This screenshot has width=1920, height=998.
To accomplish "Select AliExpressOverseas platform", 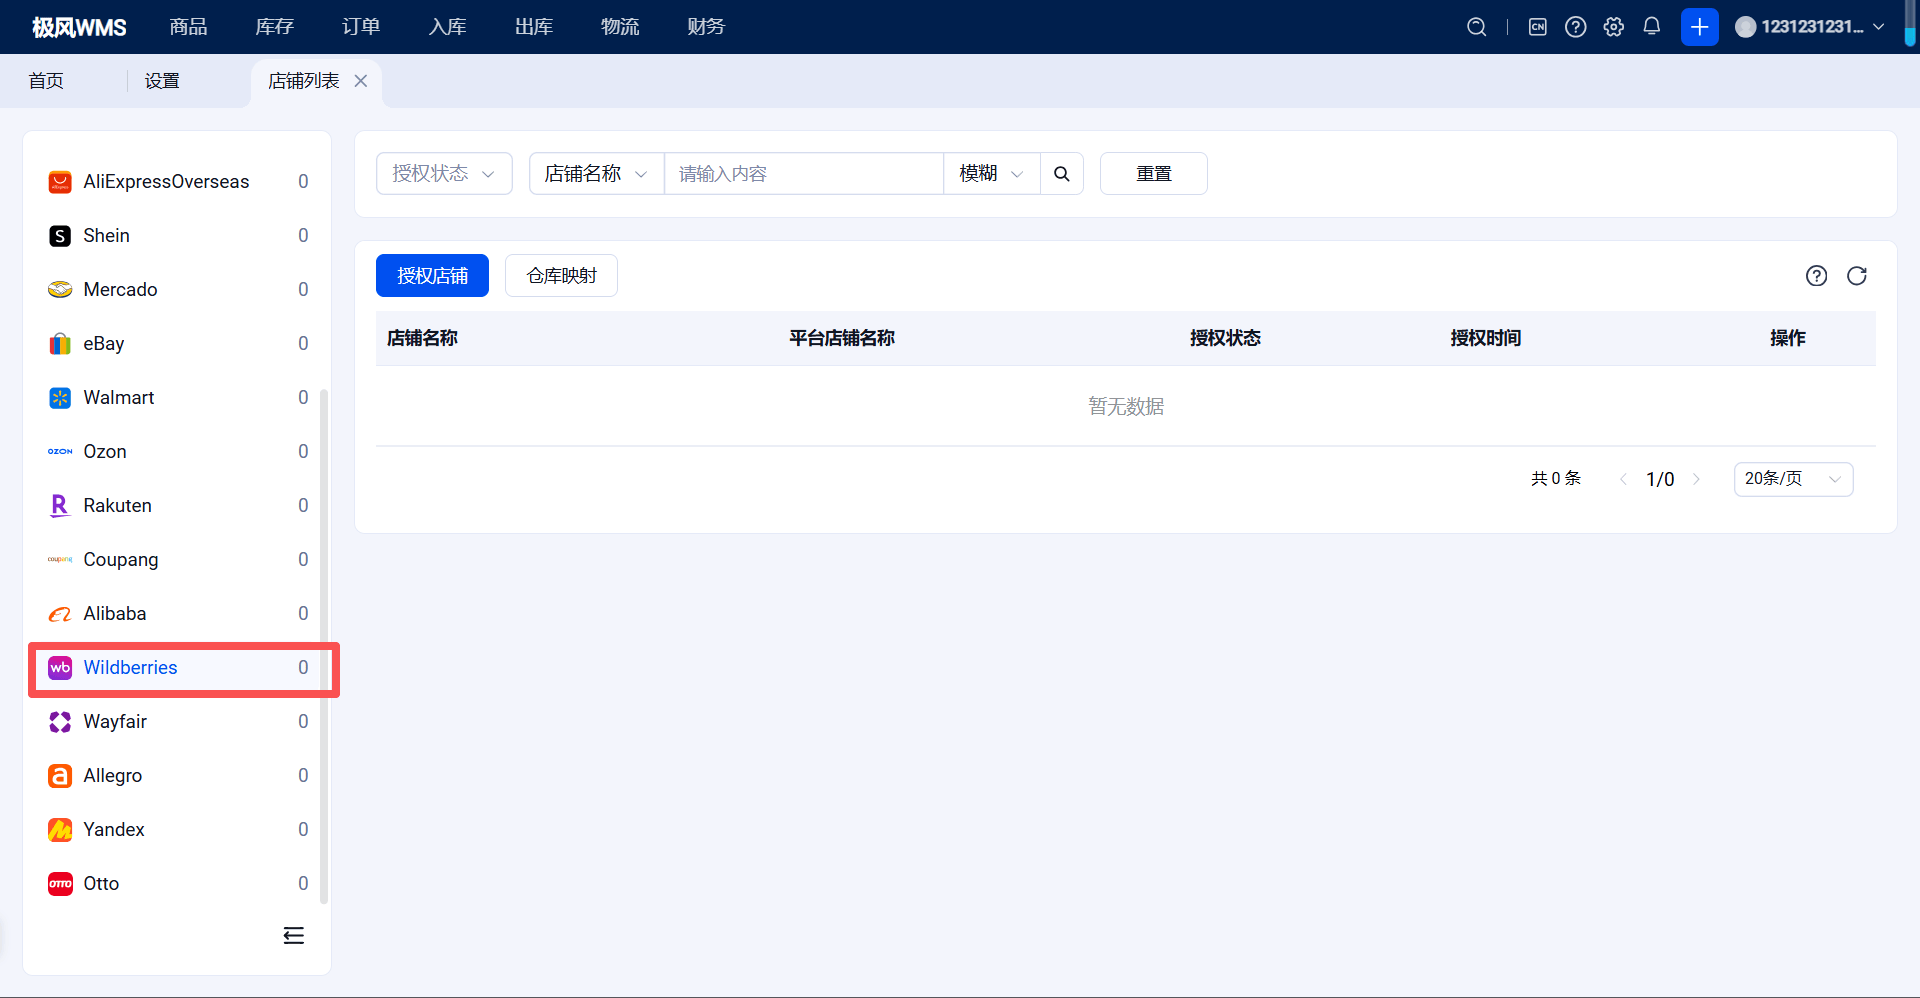I will 178,182.
